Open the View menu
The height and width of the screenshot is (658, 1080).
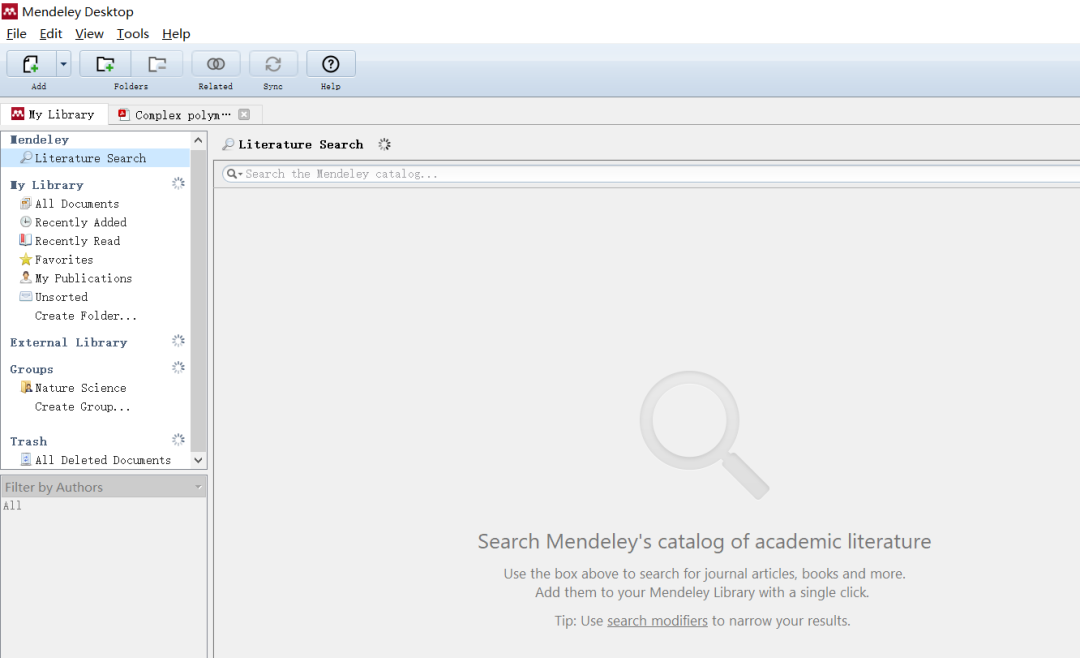coord(89,34)
